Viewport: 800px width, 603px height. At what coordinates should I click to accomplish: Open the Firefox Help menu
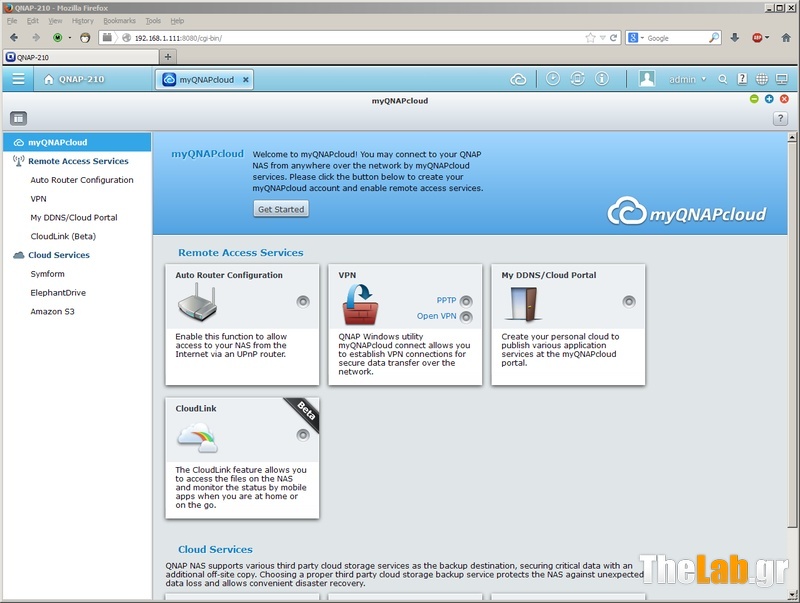coord(177,21)
